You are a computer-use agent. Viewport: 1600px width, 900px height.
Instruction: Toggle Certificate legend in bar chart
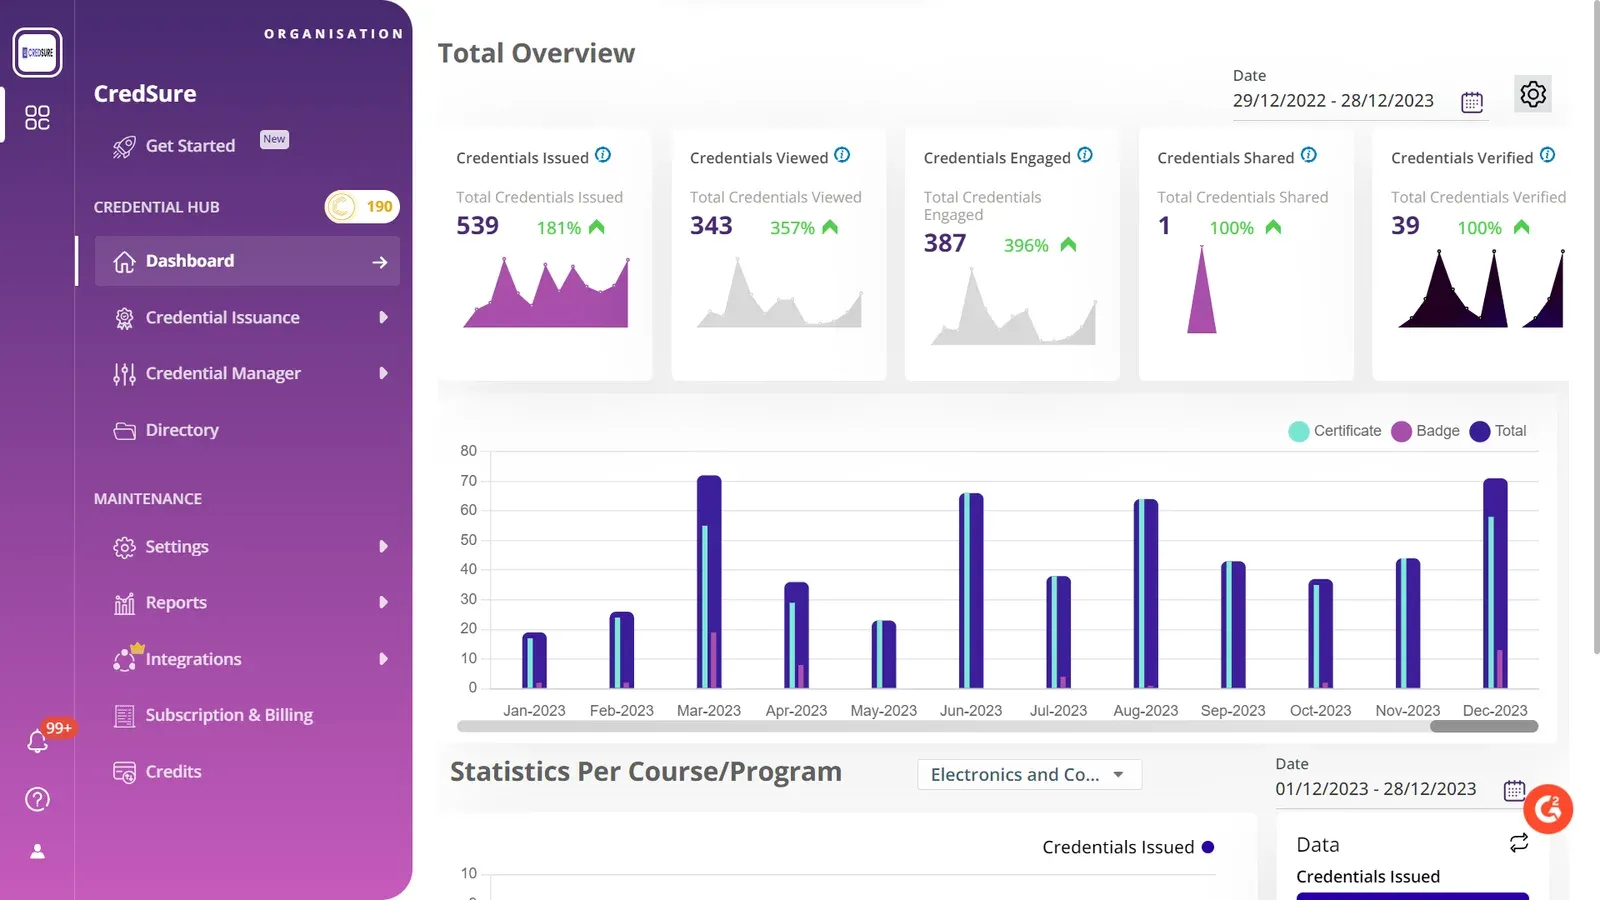[x=1335, y=431]
